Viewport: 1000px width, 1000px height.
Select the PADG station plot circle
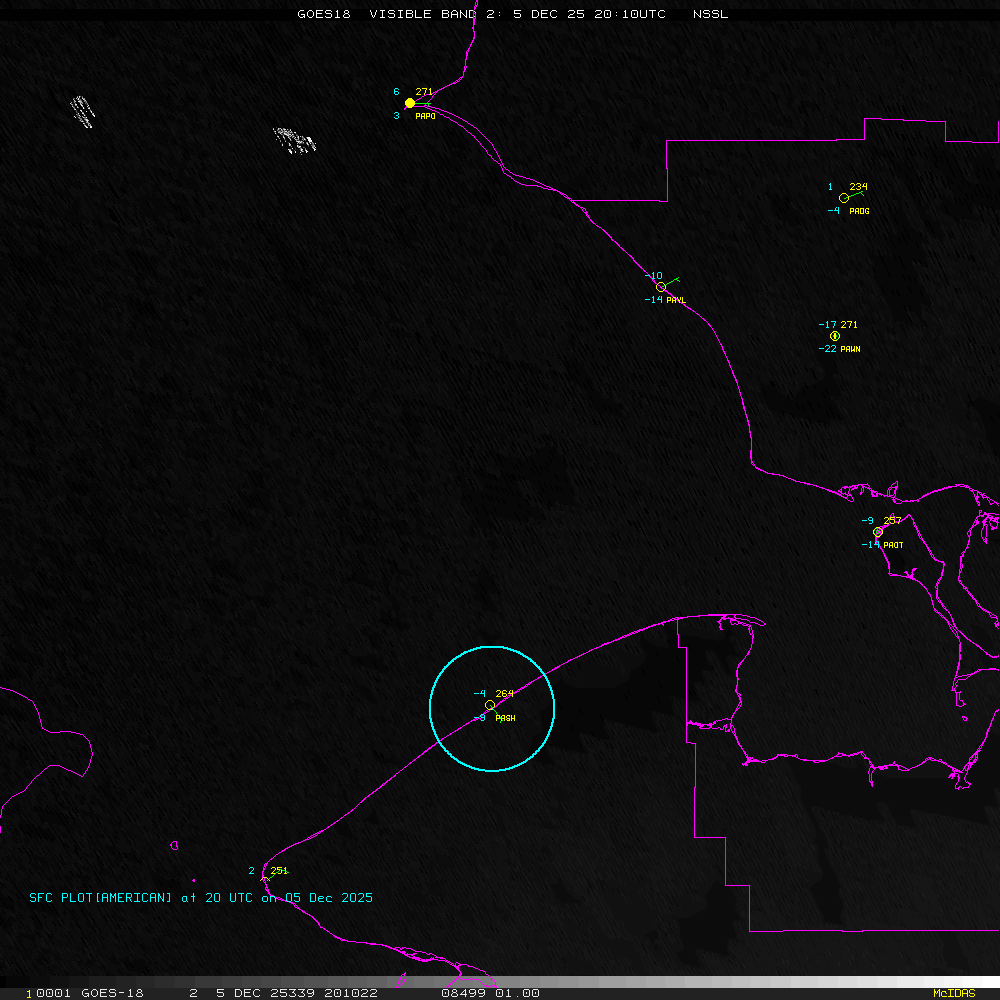[845, 198]
